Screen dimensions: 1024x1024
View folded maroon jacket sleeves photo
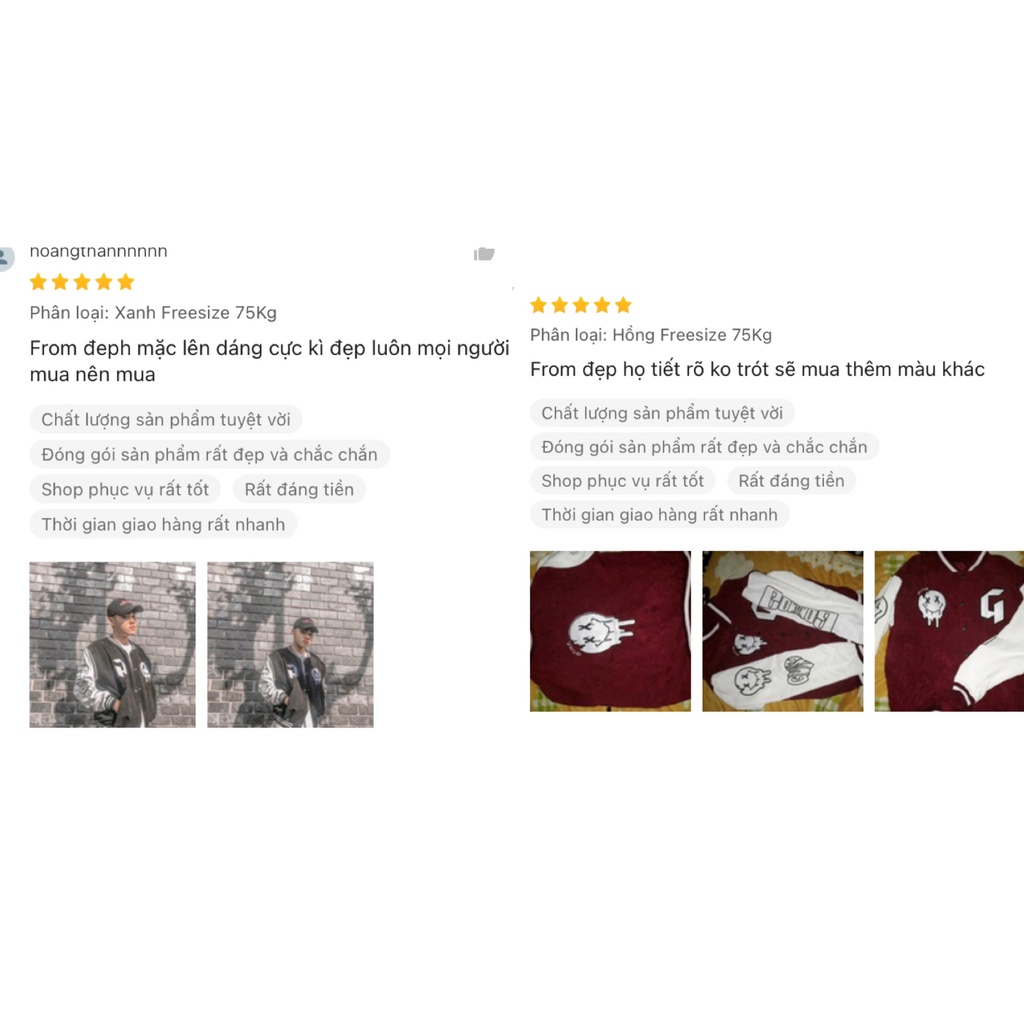click(x=782, y=631)
